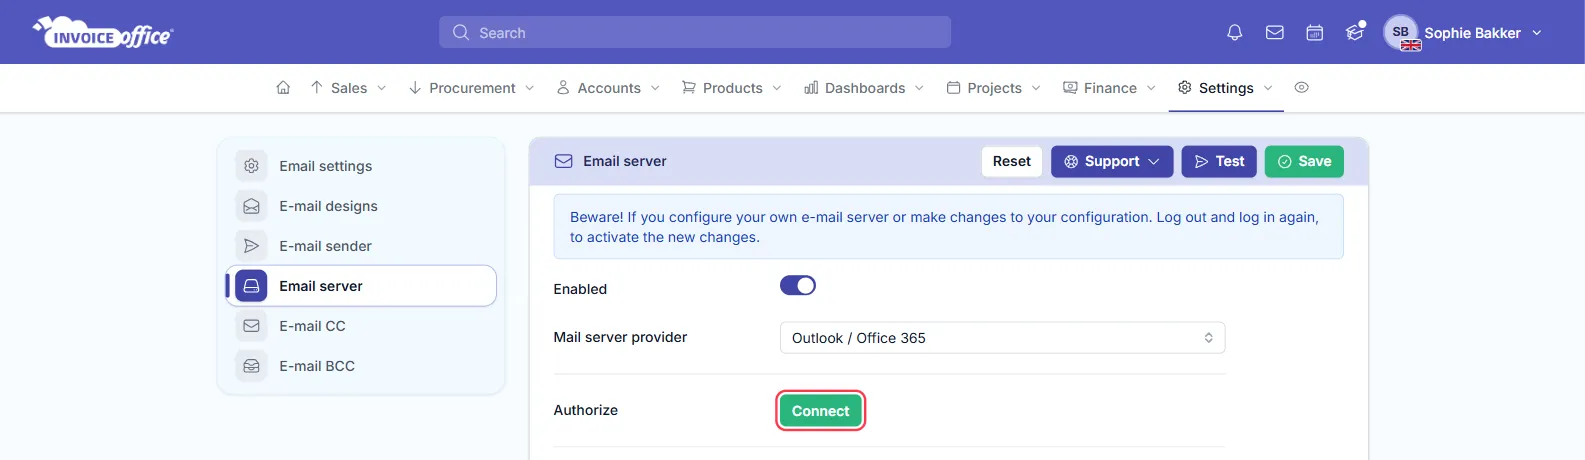This screenshot has width=1585, height=460.
Task: Click the green Connect button
Action: tap(821, 411)
